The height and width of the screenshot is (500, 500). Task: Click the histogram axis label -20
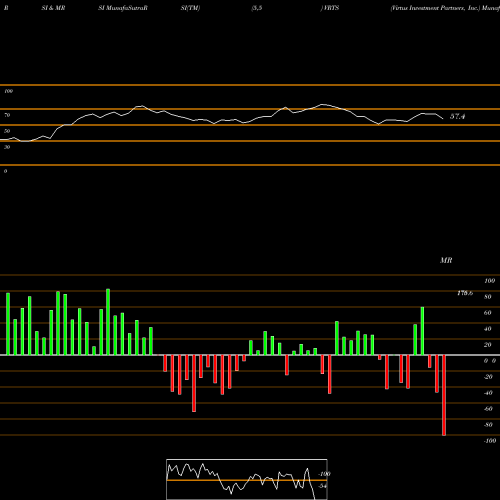pyautogui.click(x=488, y=377)
